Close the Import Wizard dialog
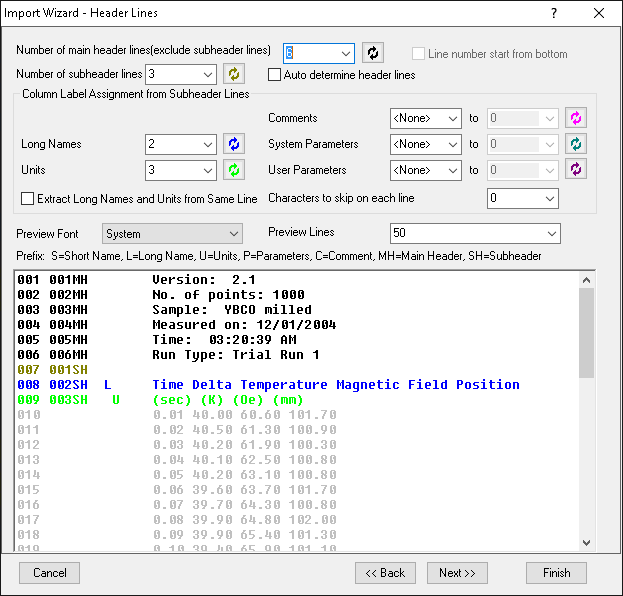Screen dimensions: 623x596 pos(599,13)
